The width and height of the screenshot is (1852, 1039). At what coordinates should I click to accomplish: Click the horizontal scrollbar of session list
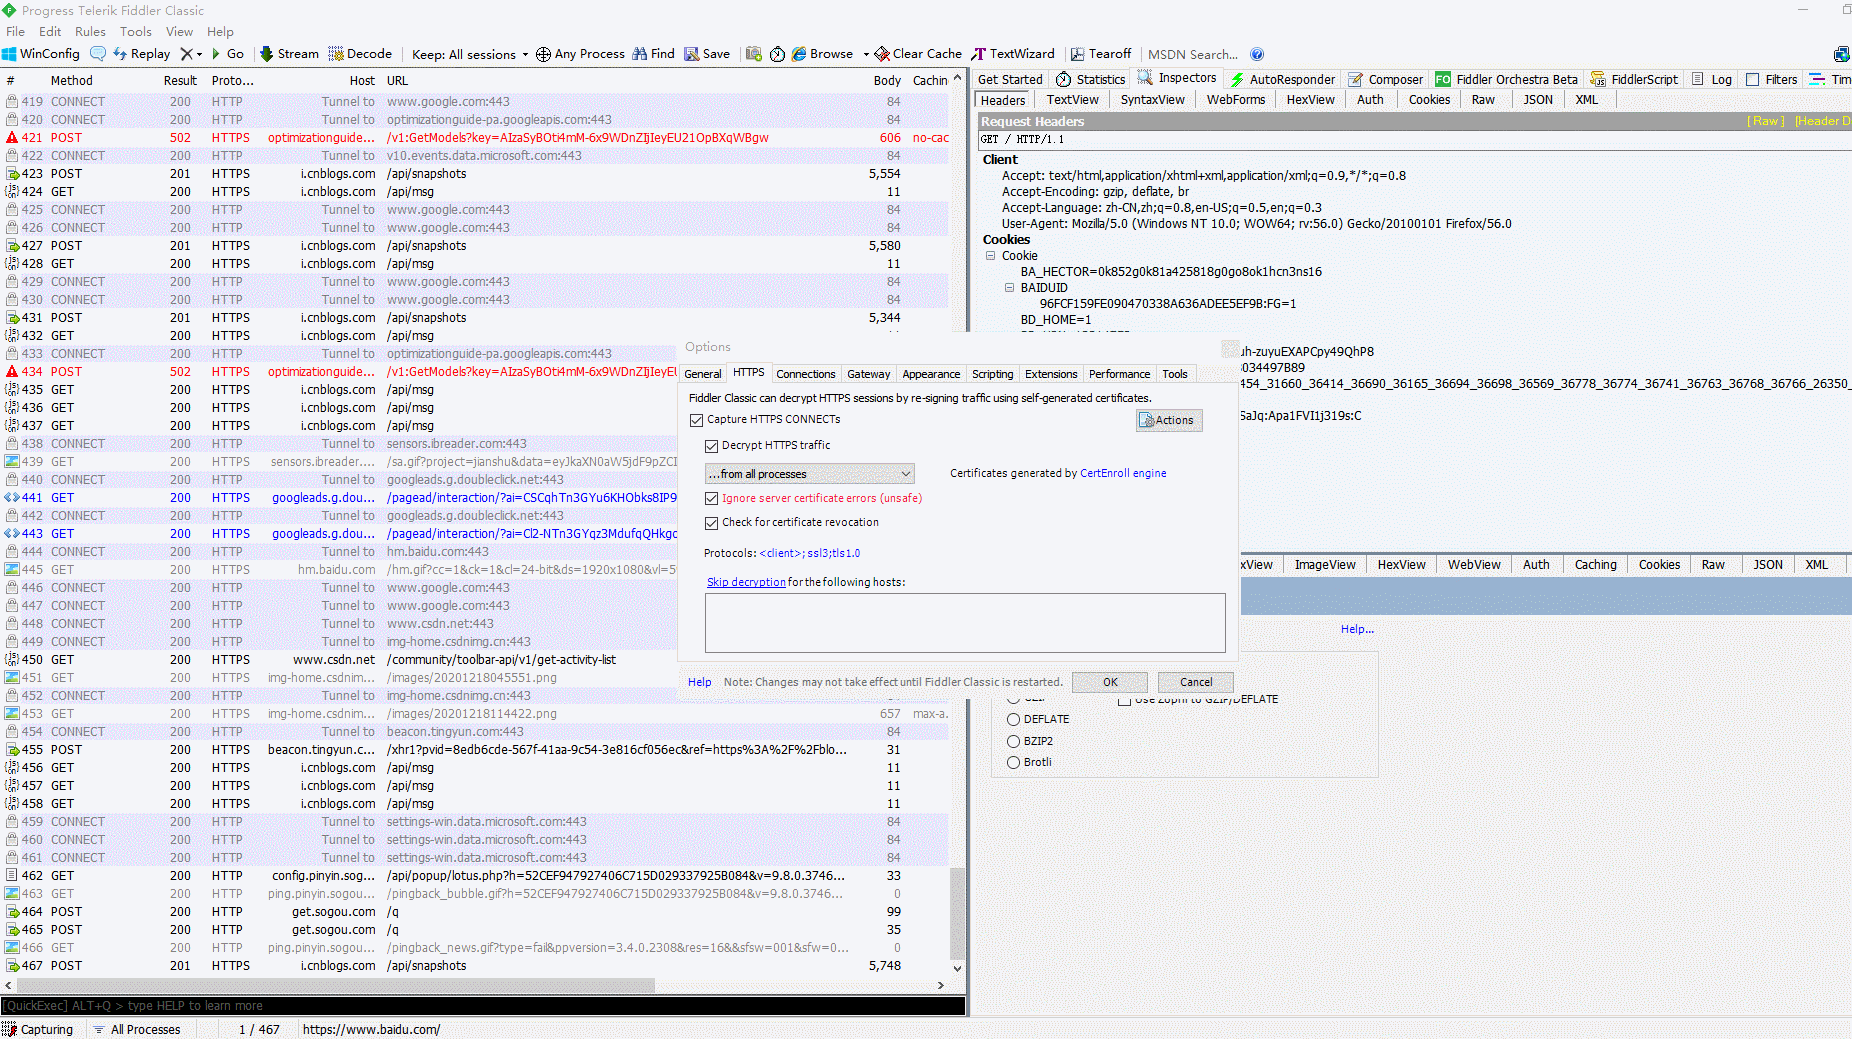pyautogui.click(x=335, y=985)
